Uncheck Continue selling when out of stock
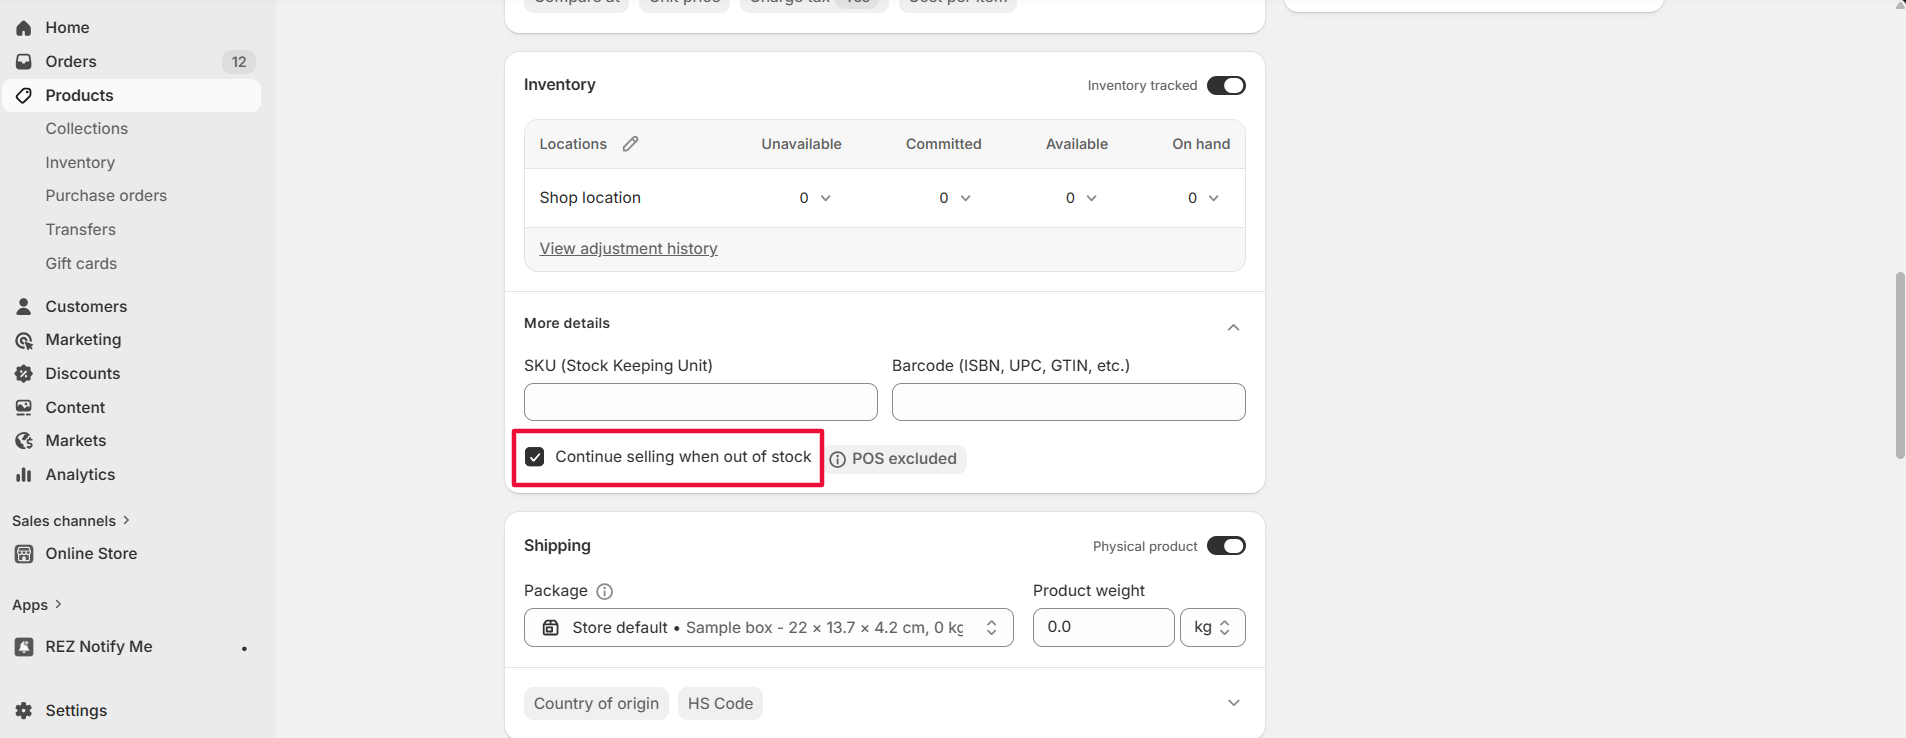The image size is (1906, 738). 535,457
